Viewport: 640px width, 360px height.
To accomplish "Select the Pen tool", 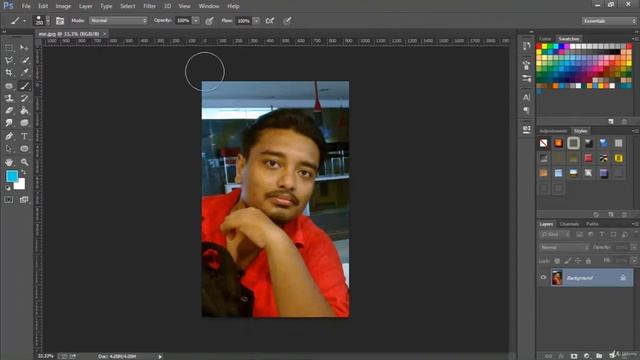I will click(9, 136).
